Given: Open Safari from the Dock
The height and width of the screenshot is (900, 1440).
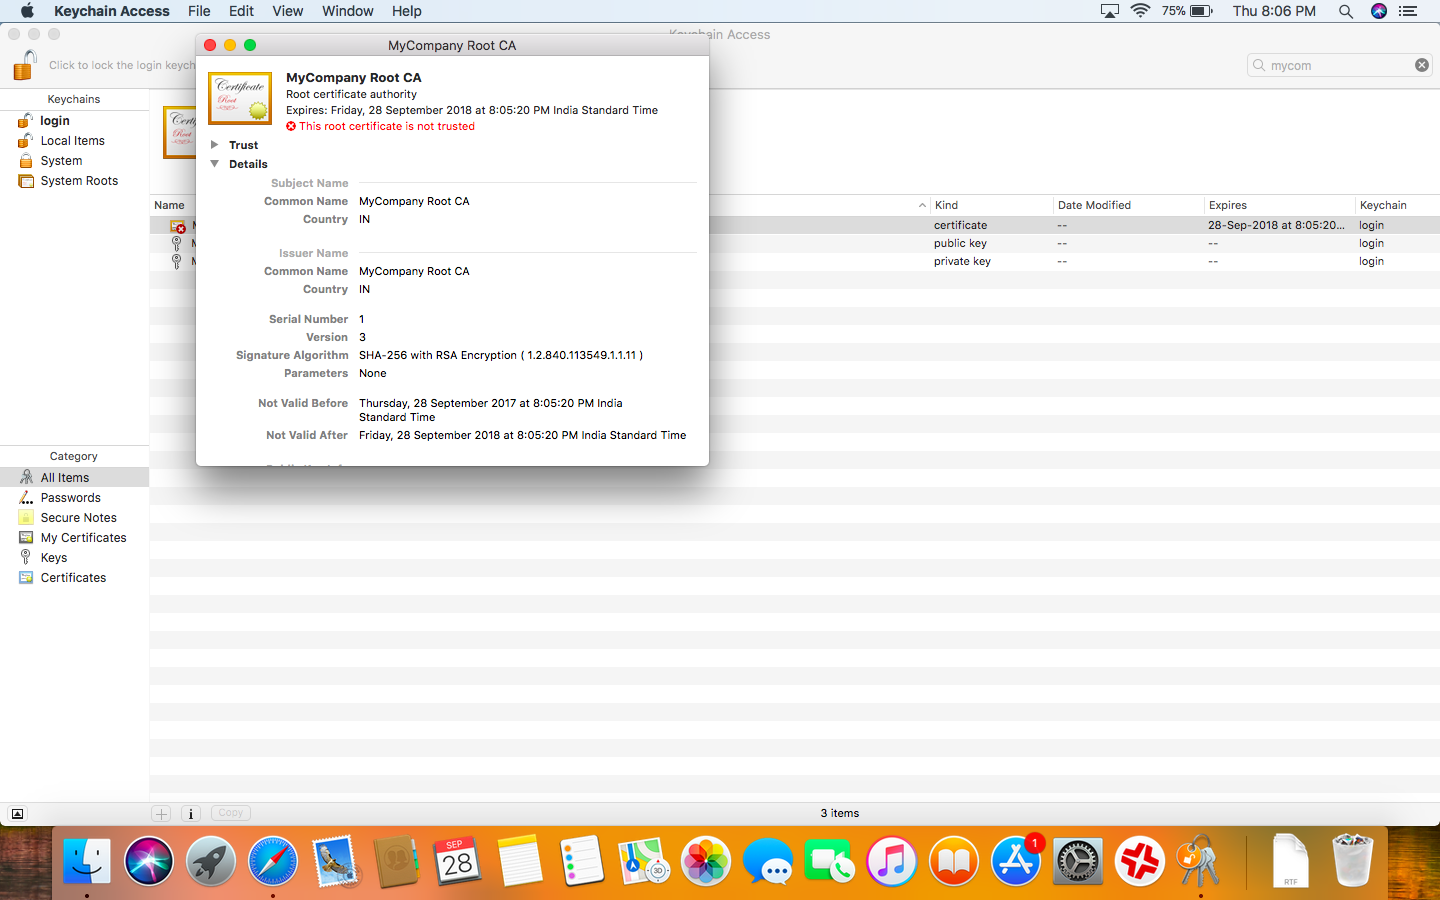Looking at the screenshot, I should [273, 861].
